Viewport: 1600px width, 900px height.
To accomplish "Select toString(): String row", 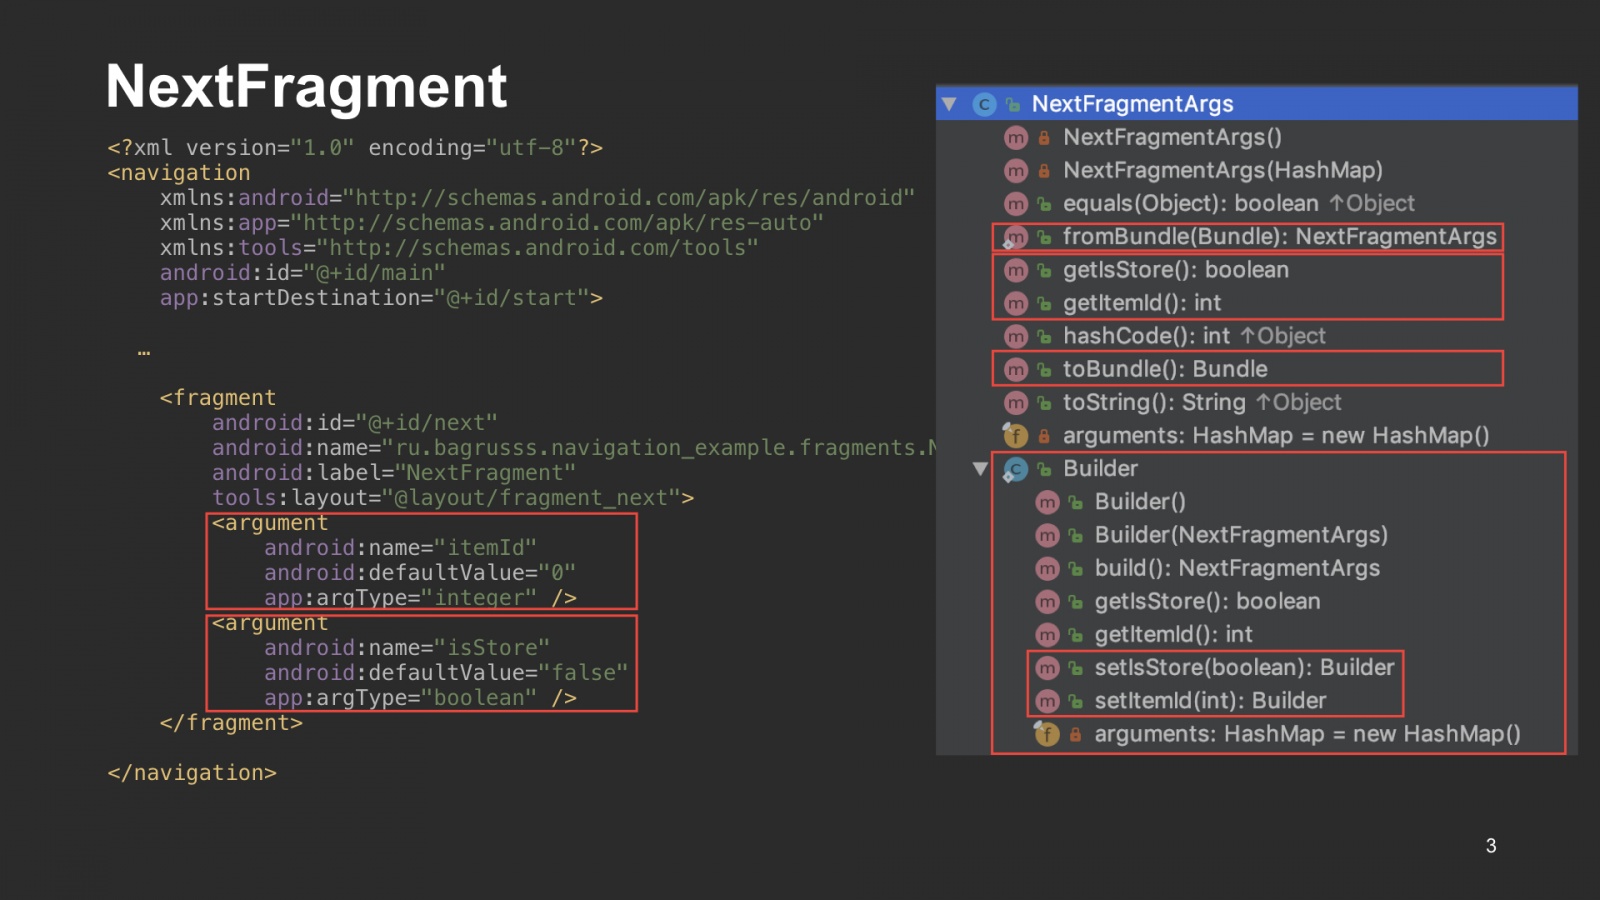I will (x=1257, y=402).
